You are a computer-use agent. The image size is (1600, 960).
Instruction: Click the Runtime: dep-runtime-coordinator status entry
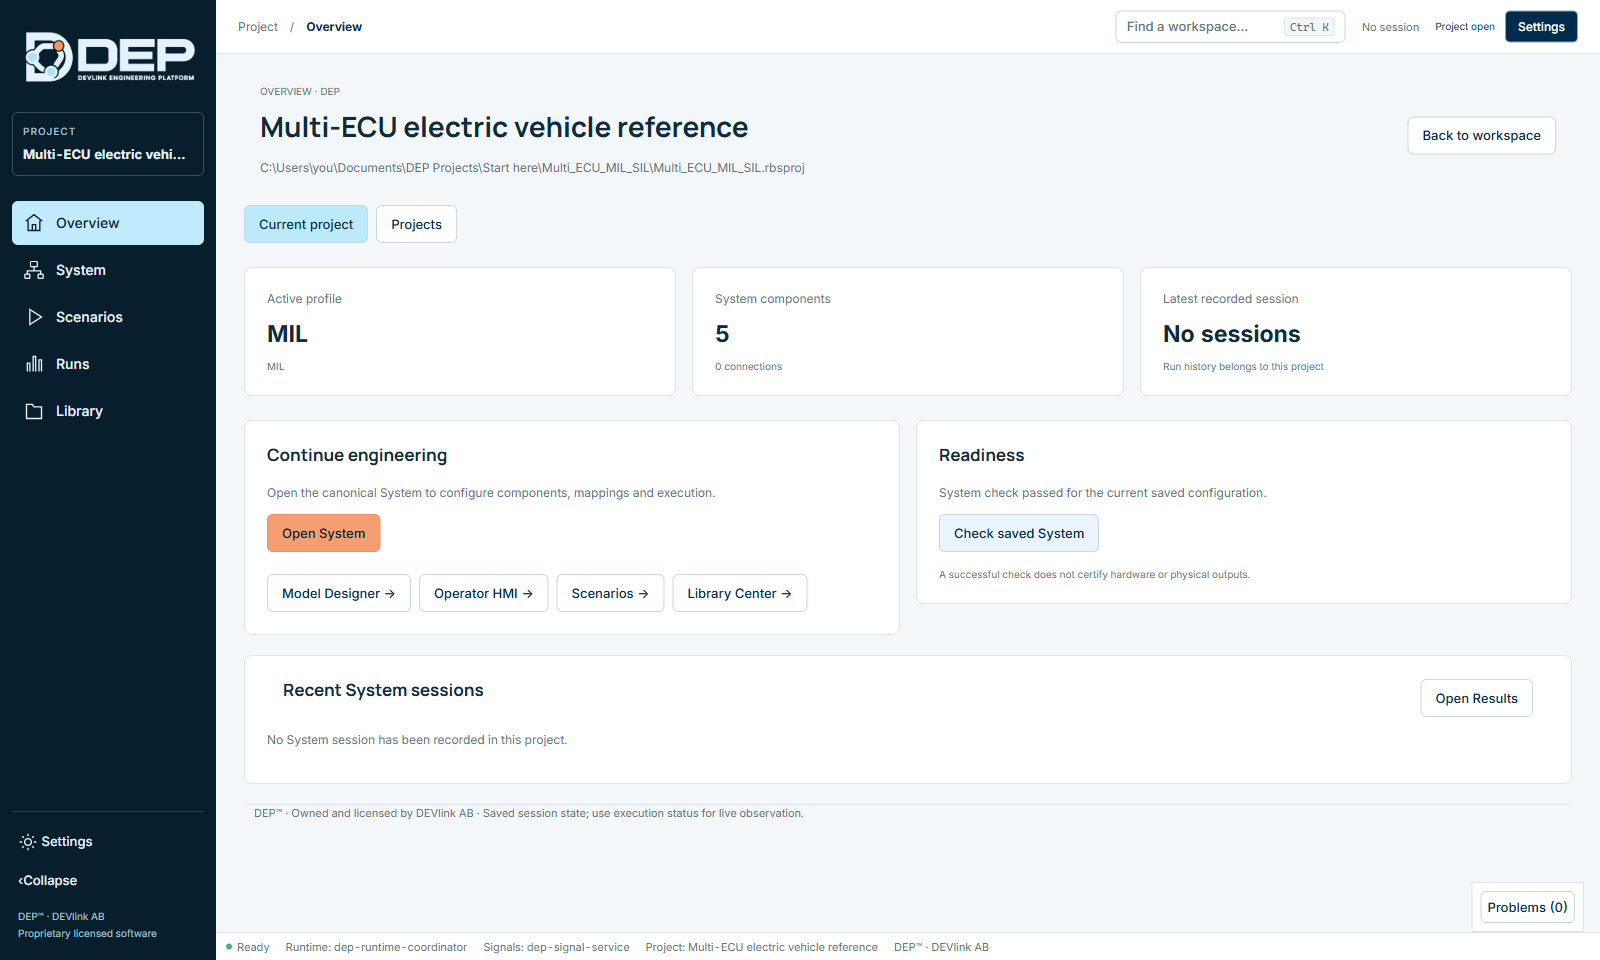click(x=376, y=947)
